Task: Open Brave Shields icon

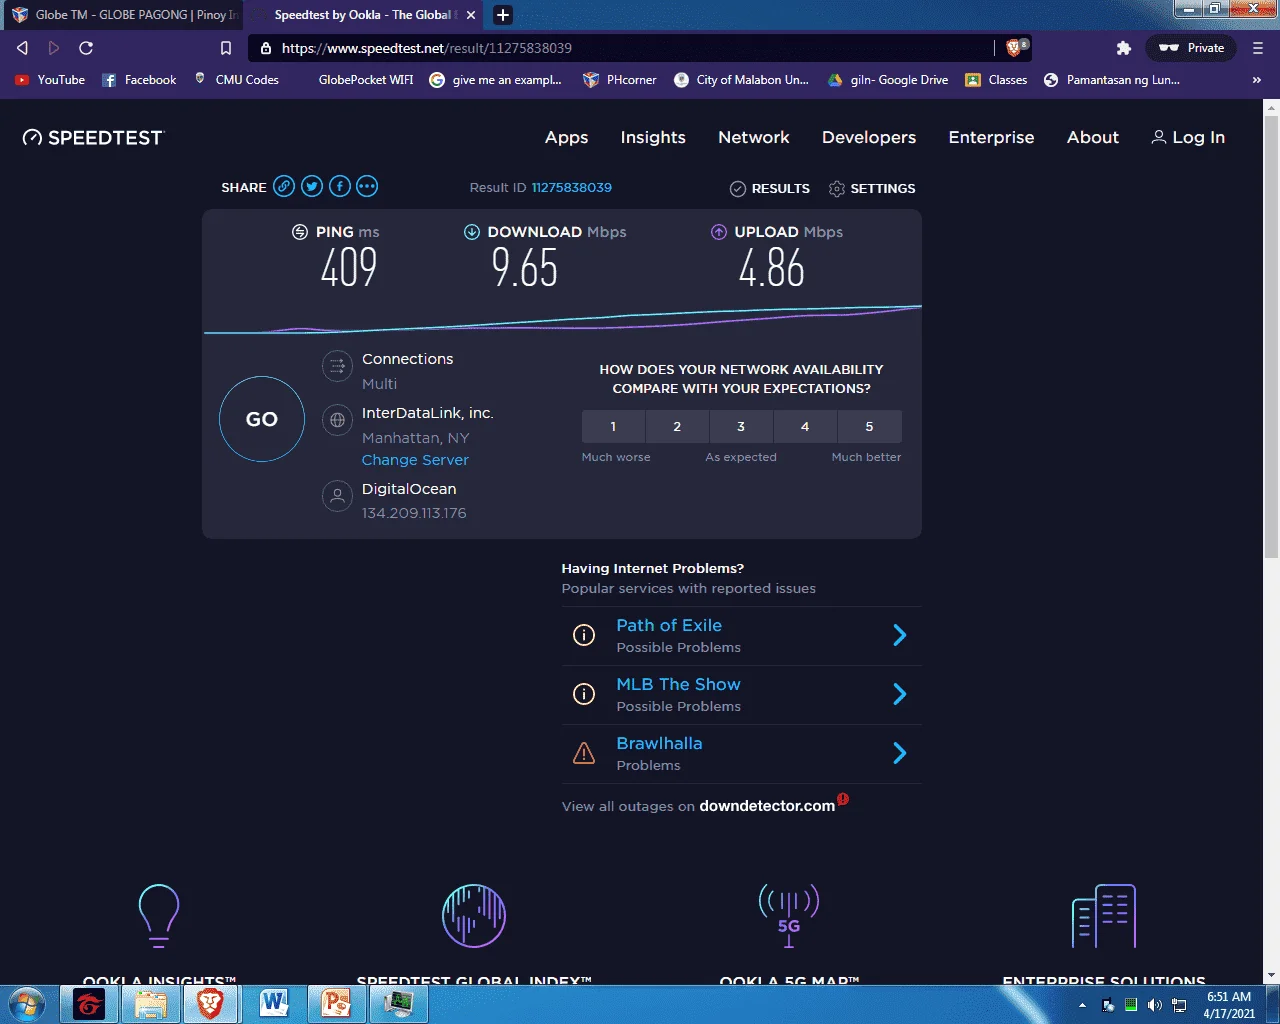Action: (x=1016, y=47)
